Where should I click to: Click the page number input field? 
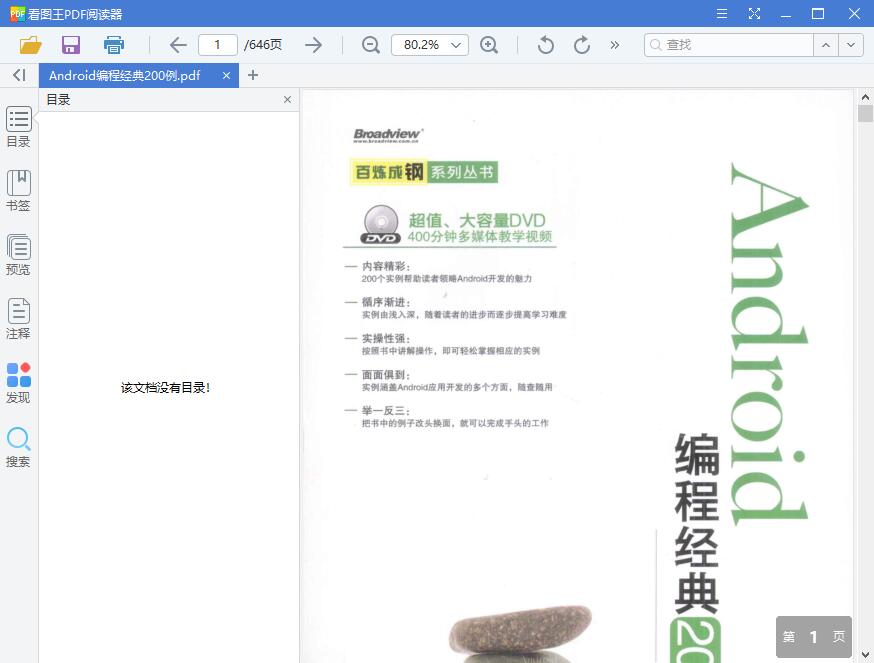[x=217, y=45]
